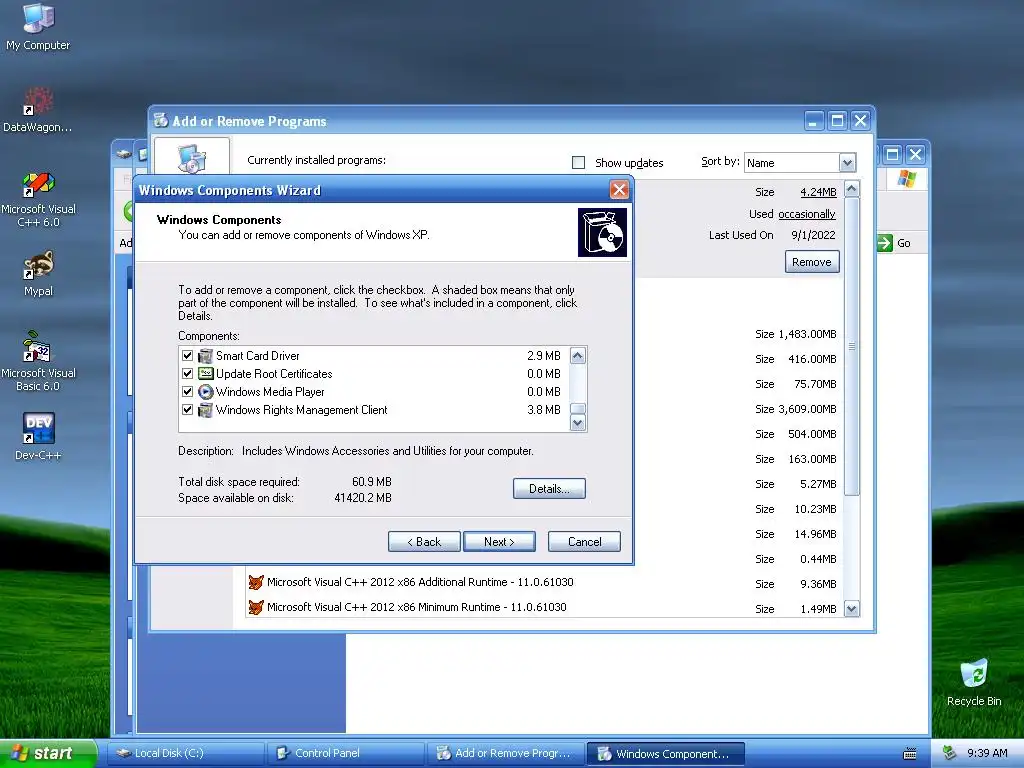Launch the Dev-C++ desktop icon
Viewport: 1024px width, 768px height.
pyautogui.click(x=38, y=436)
